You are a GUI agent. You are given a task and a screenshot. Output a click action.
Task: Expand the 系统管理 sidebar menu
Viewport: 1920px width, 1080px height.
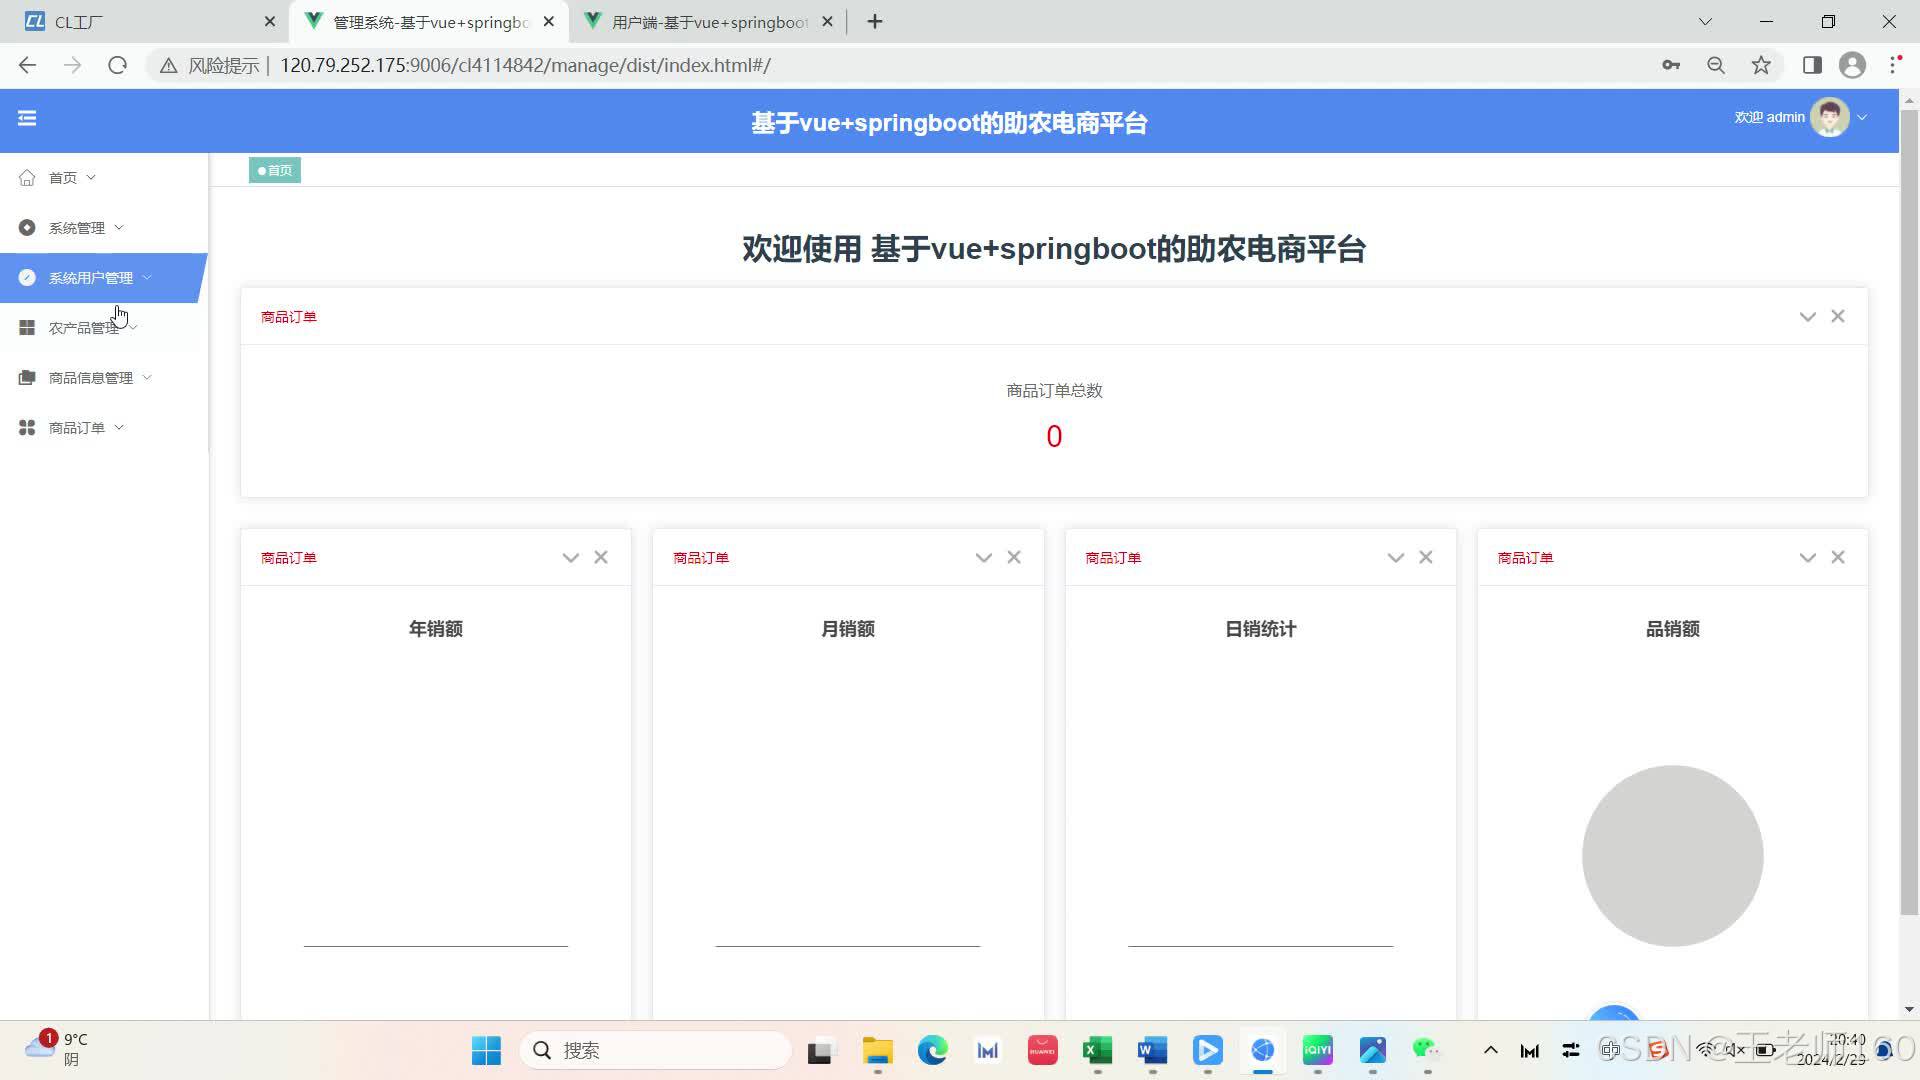click(x=75, y=228)
